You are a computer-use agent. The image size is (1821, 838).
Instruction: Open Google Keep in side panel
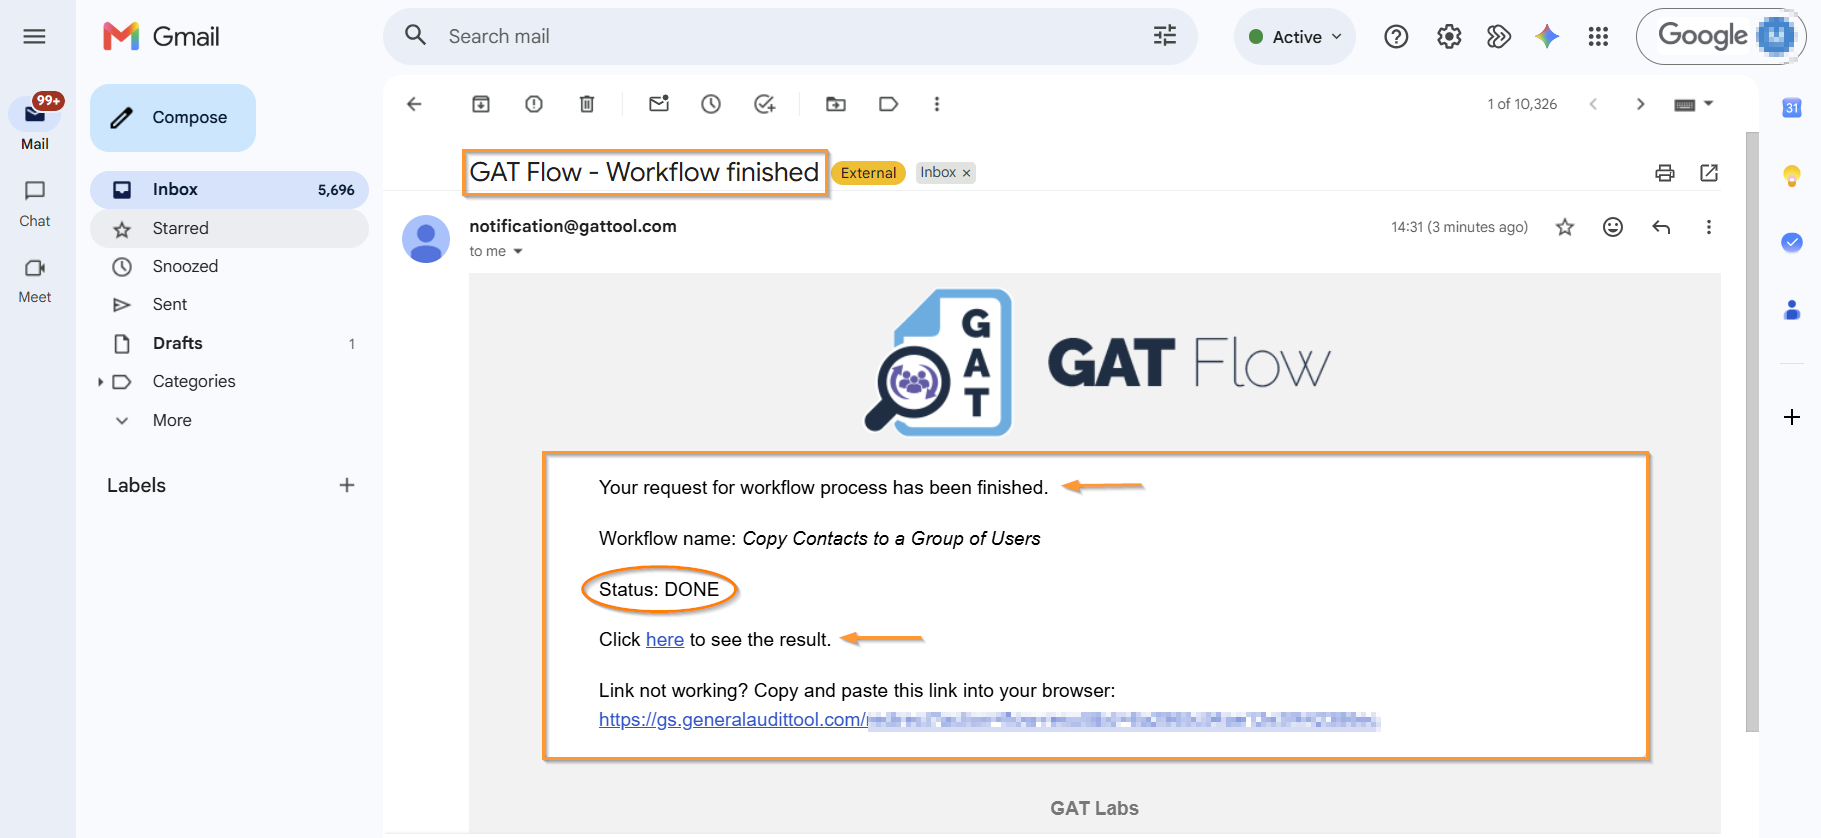click(x=1792, y=176)
